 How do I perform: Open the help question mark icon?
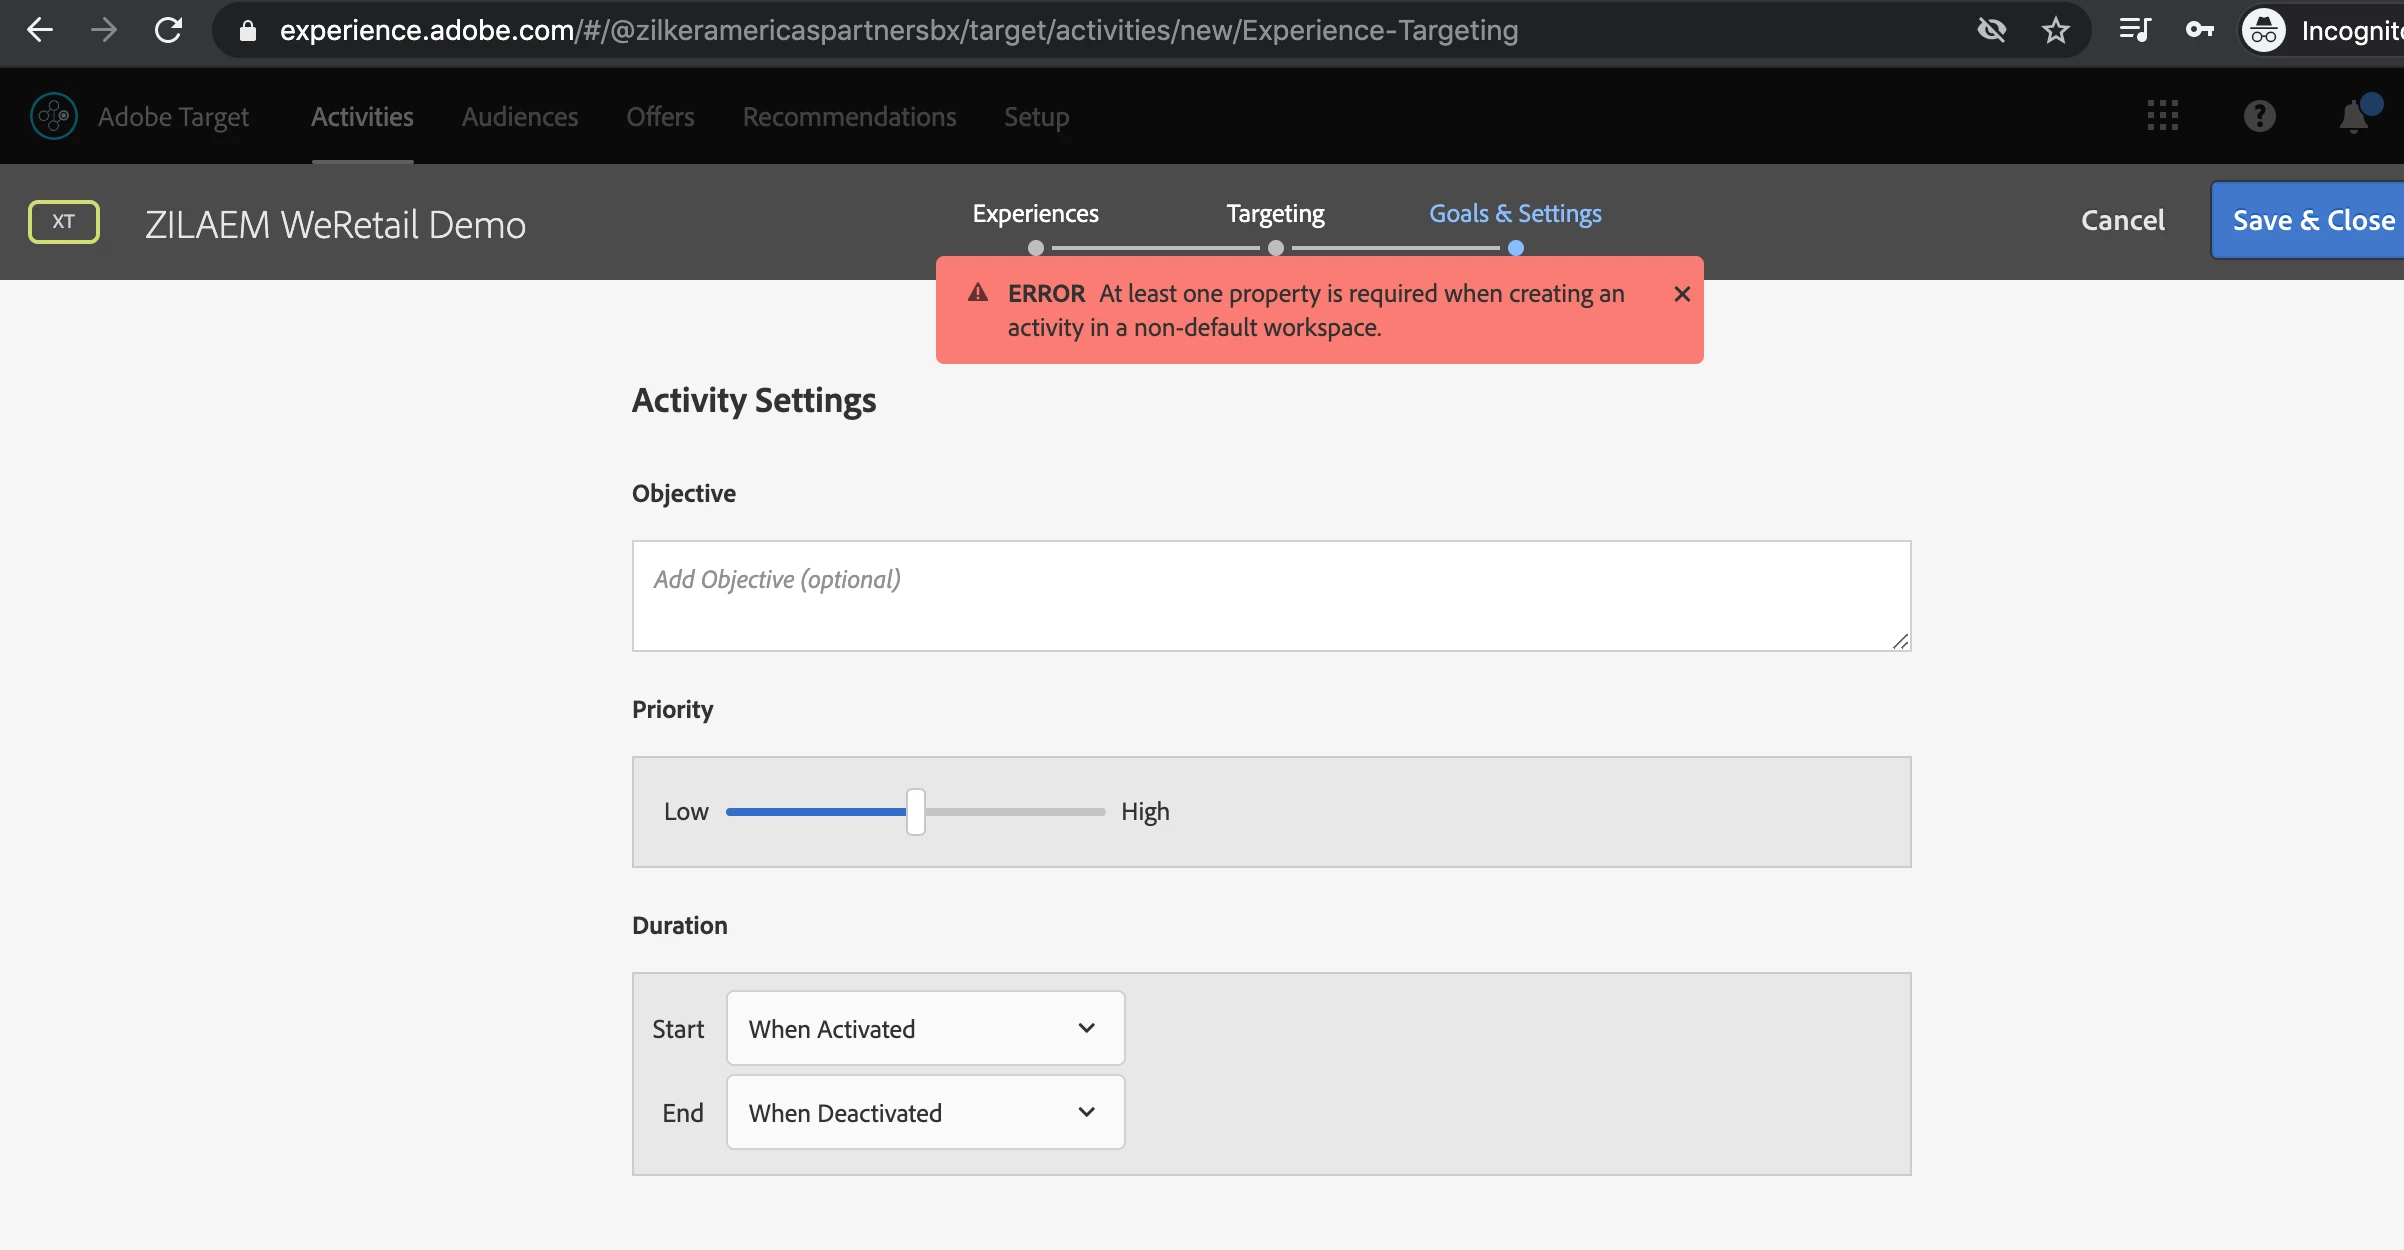click(2259, 116)
